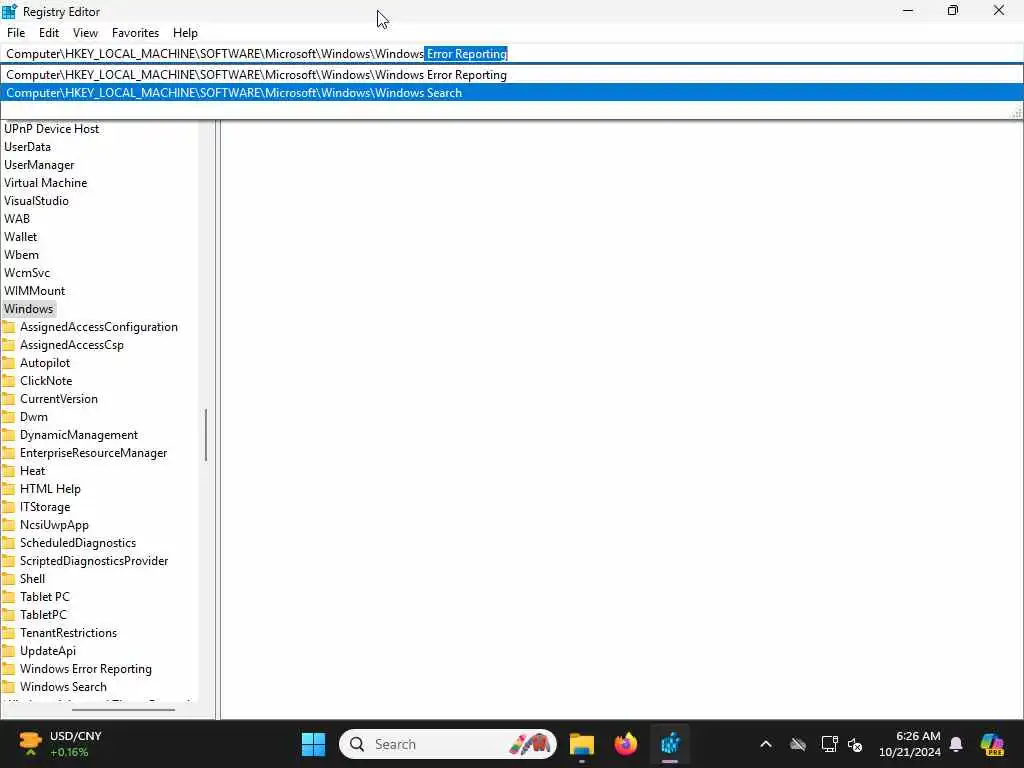Click the registry path address bar
This screenshot has height=768, width=1024.
(512, 54)
